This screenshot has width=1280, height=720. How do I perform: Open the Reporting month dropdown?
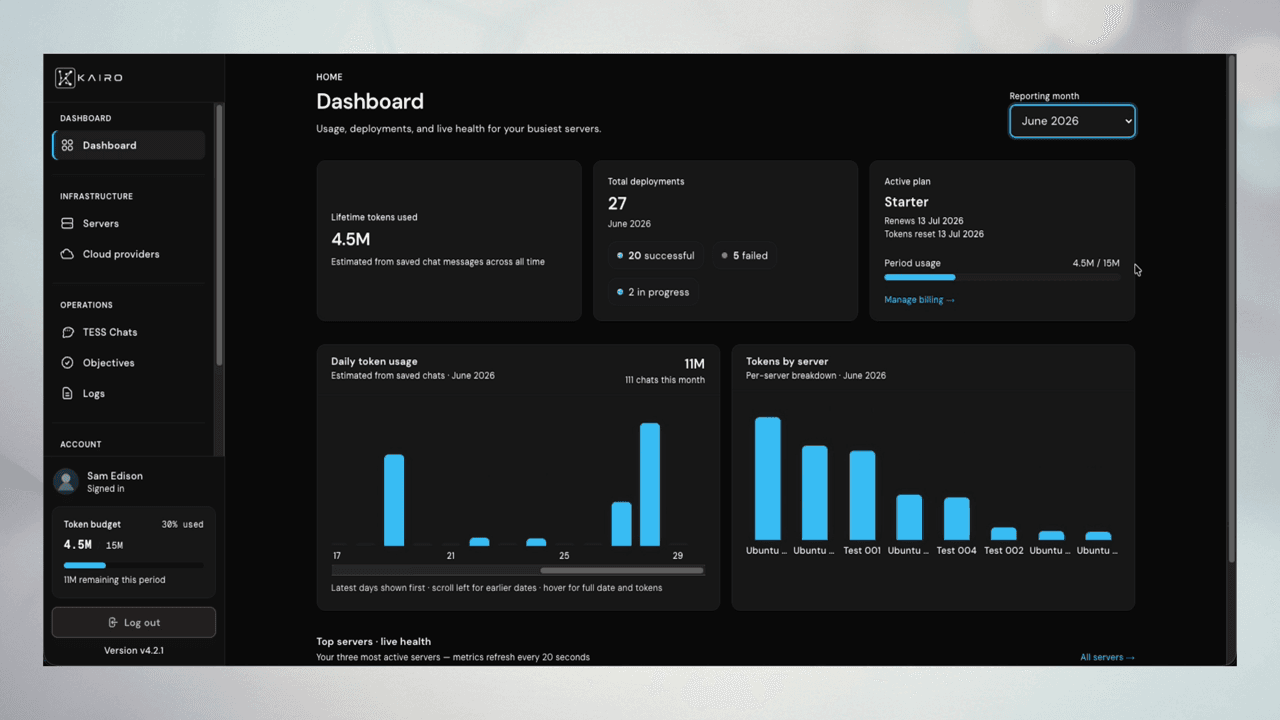point(1072,121)
